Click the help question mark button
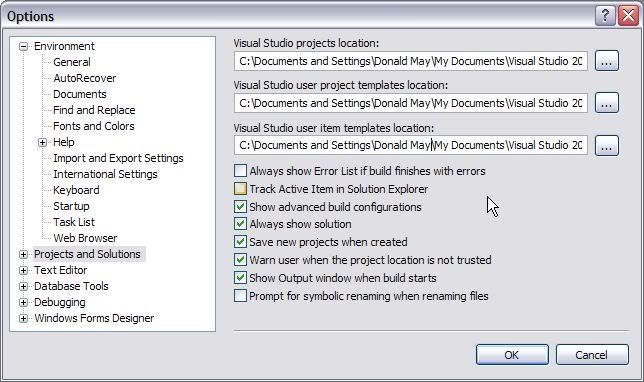Image resolution: width=644 pixels, height=382 pixels. click(605, 16)
